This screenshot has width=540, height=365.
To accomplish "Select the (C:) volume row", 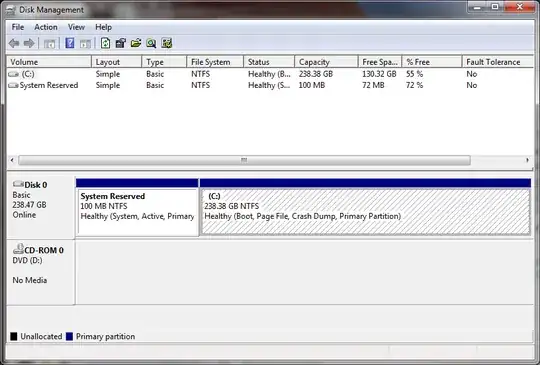I will coord(270,74).
